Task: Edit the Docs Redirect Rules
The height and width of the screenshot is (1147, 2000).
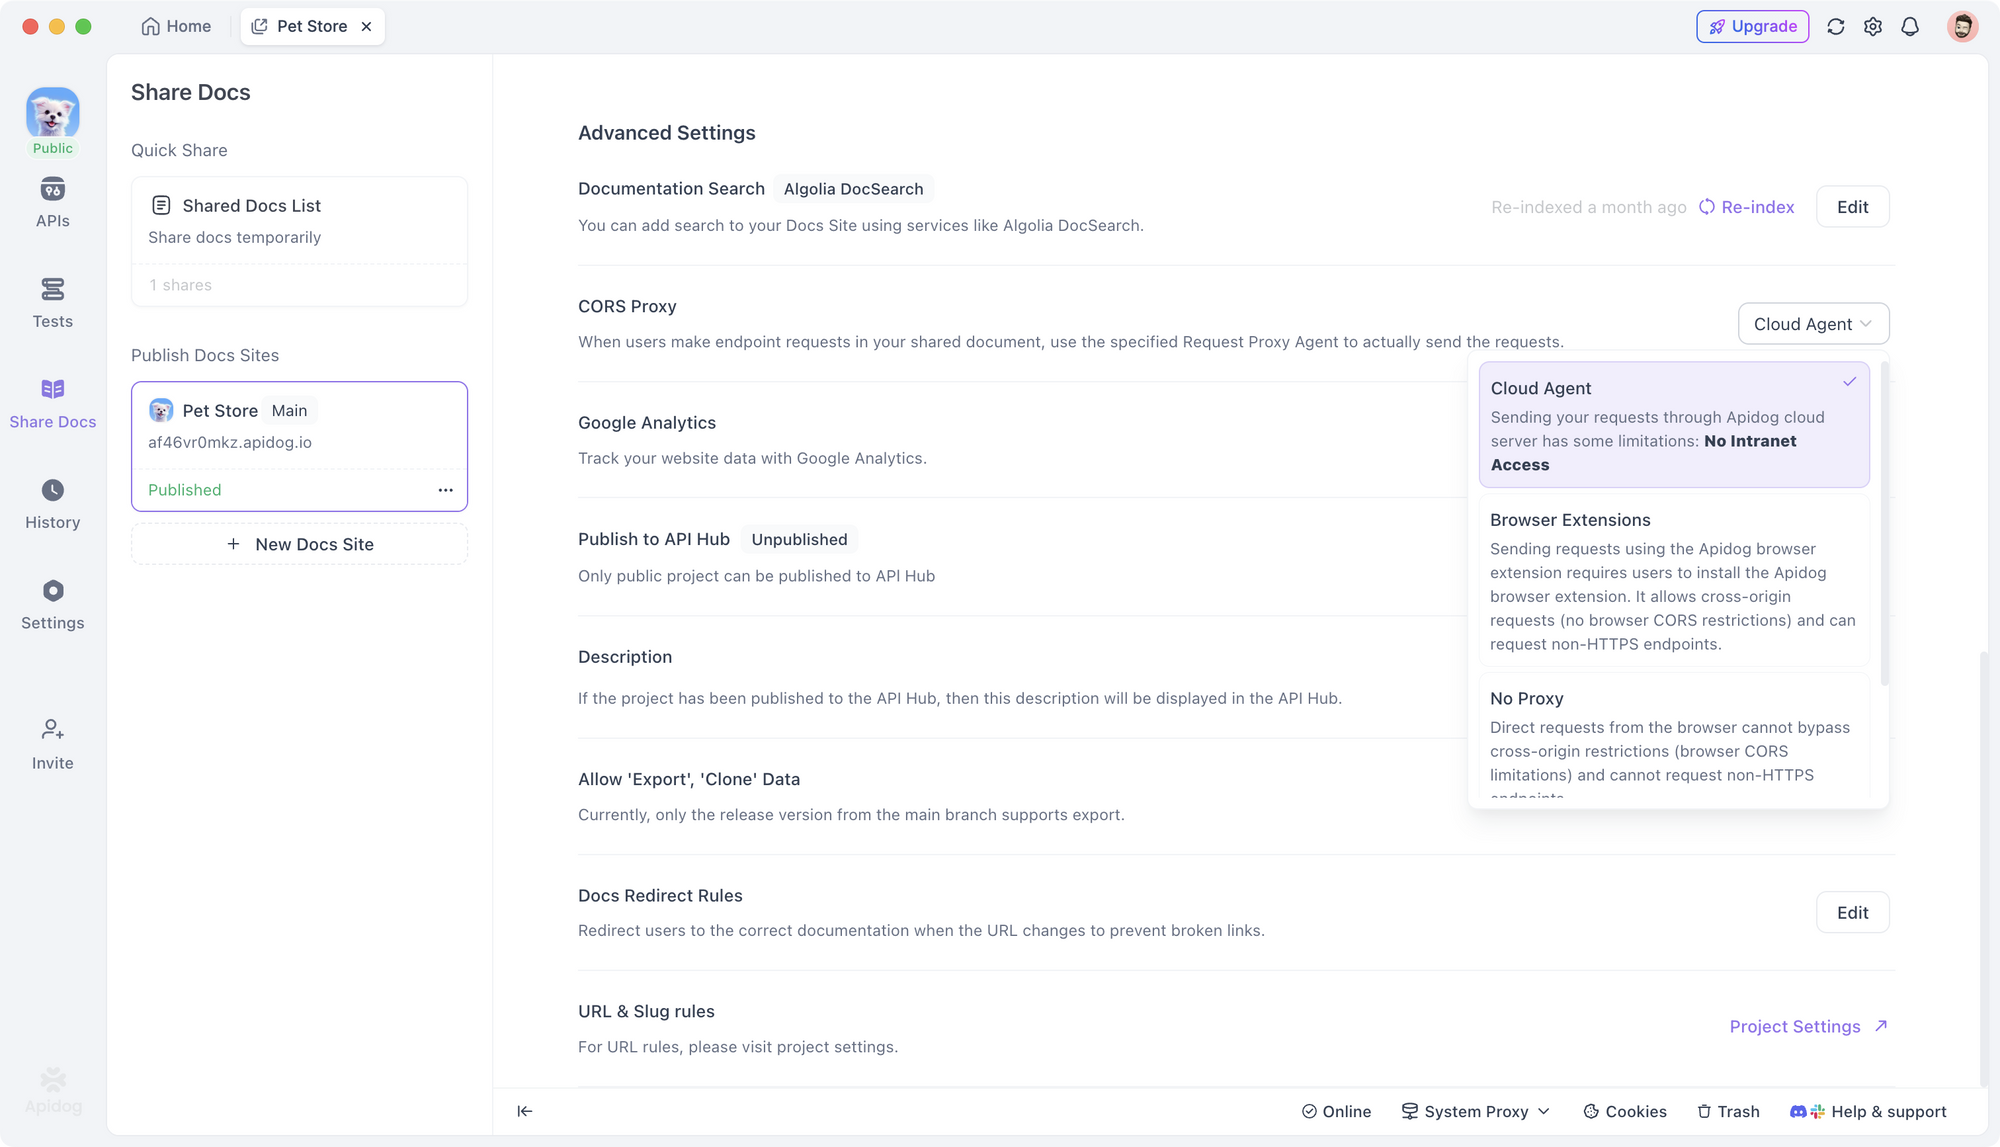Action: pyautogui.click(x=1852, y=912)
